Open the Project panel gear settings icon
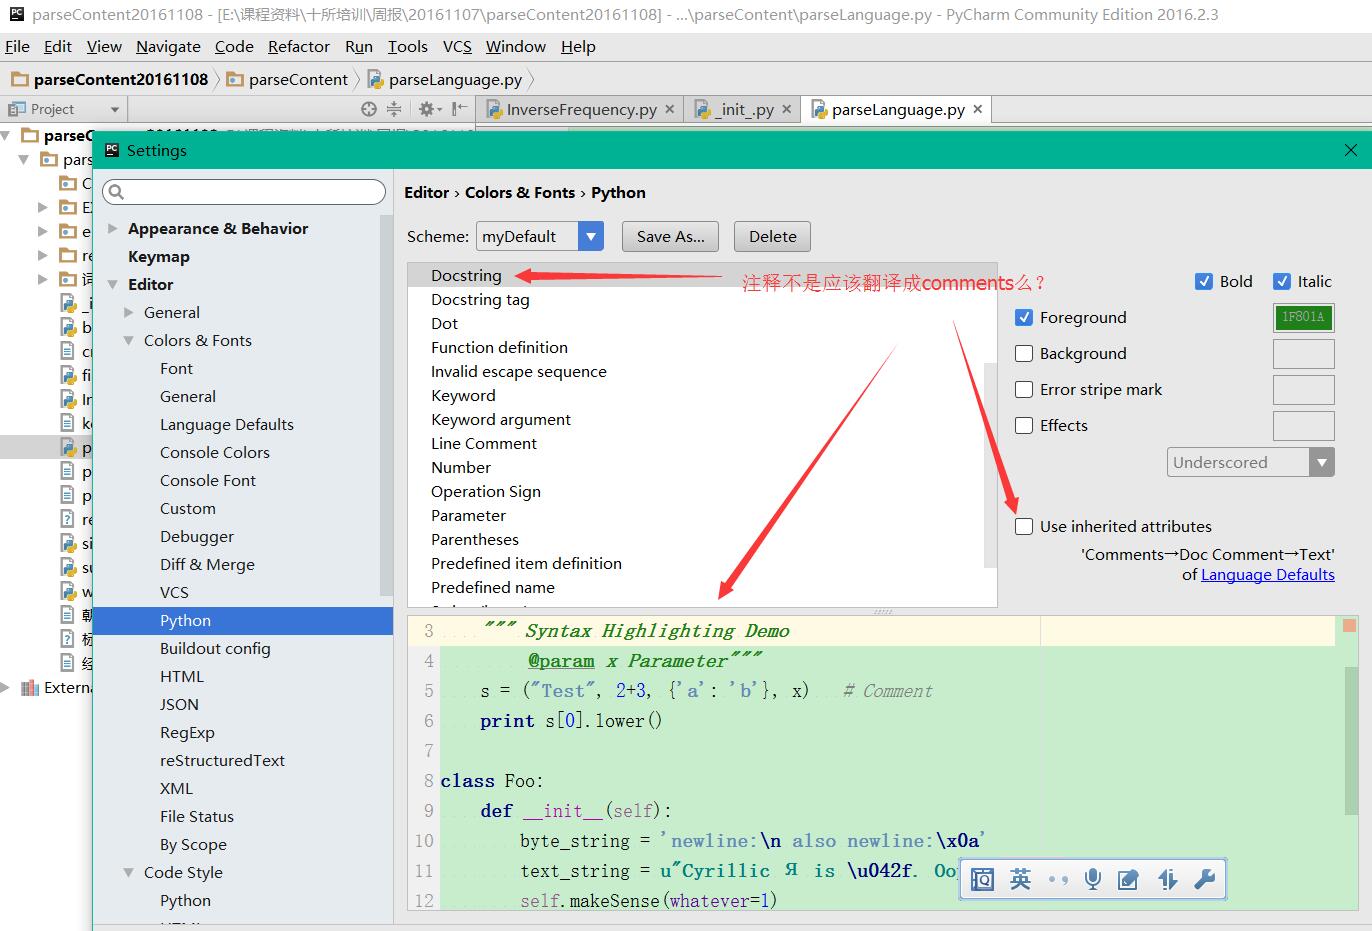 [426, 109]
